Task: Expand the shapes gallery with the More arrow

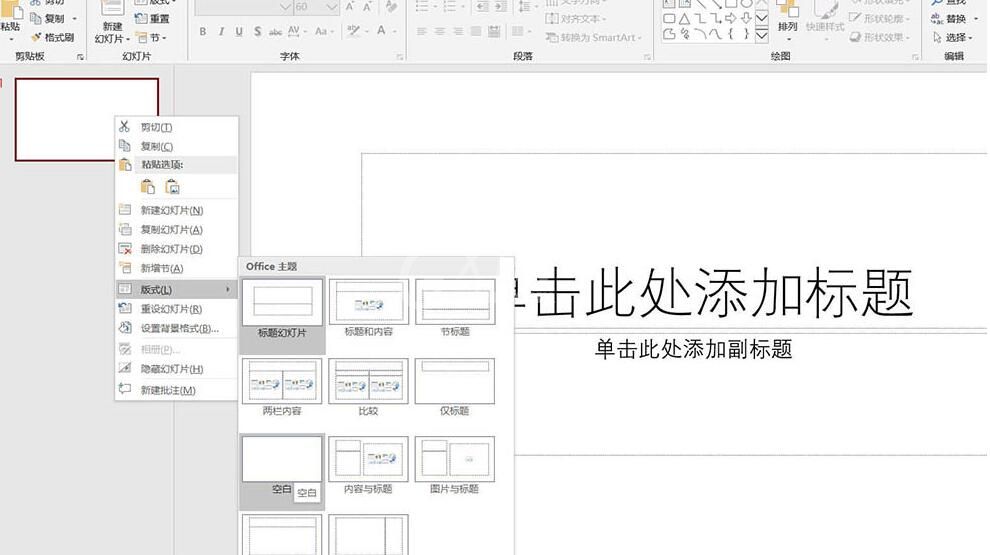Action: pos(761,35)
